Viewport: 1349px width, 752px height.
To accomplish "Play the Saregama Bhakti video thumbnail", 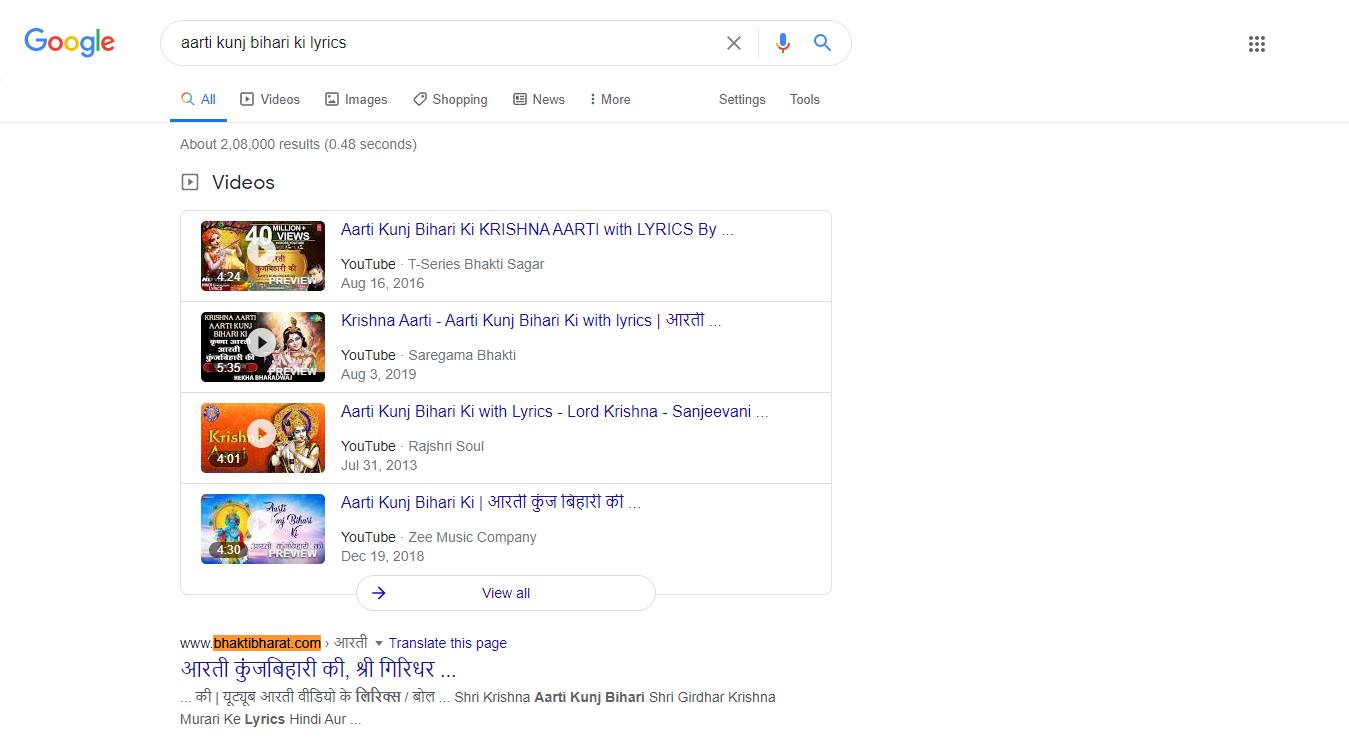I will pyautogui.click(x=262, y=346).
